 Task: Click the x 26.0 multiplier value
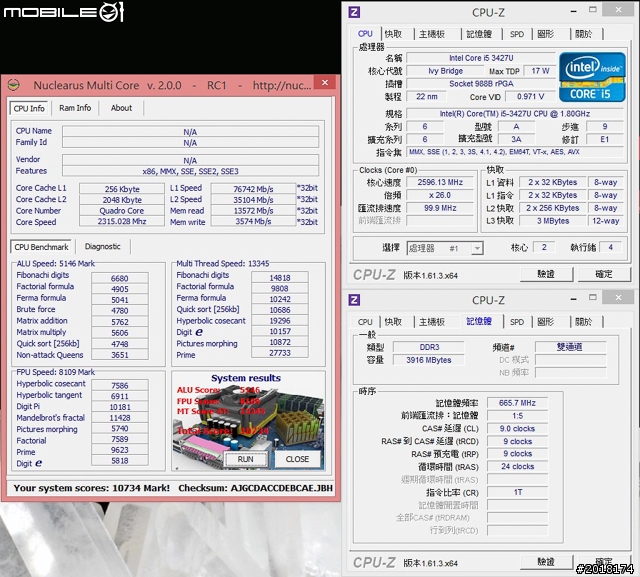[440, 195]
